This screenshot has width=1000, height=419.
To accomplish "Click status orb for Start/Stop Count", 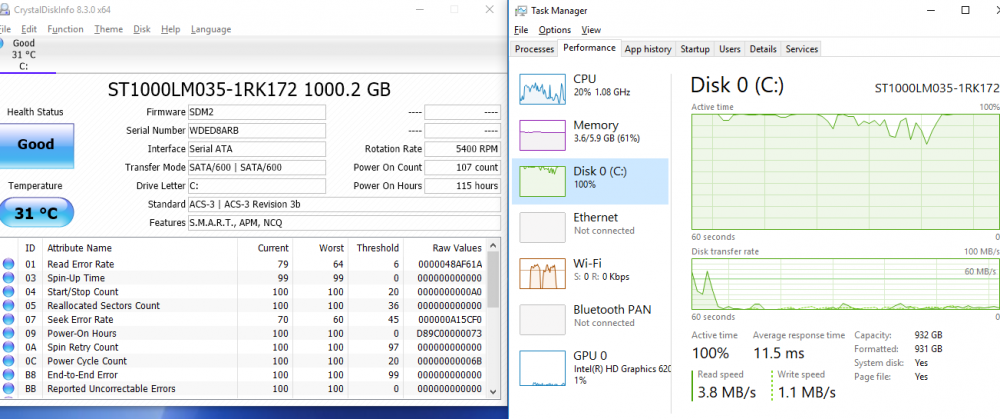I will pos(8,292).
